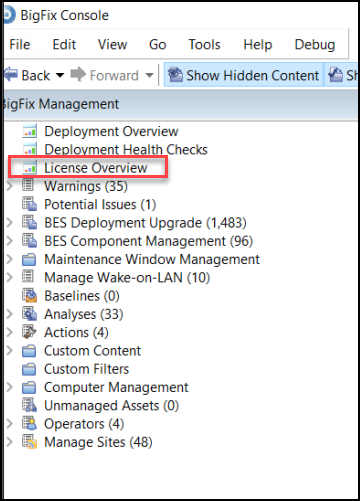
Task: Open the View menu
Action: click(x=112, y=44)
